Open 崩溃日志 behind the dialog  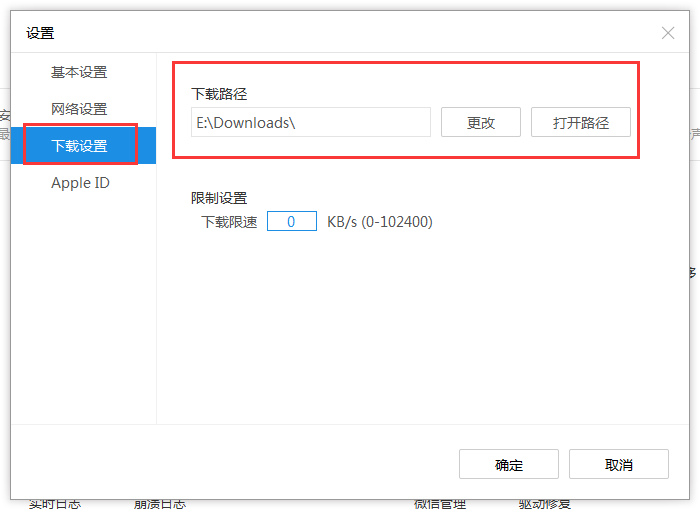tap(160, 504)
